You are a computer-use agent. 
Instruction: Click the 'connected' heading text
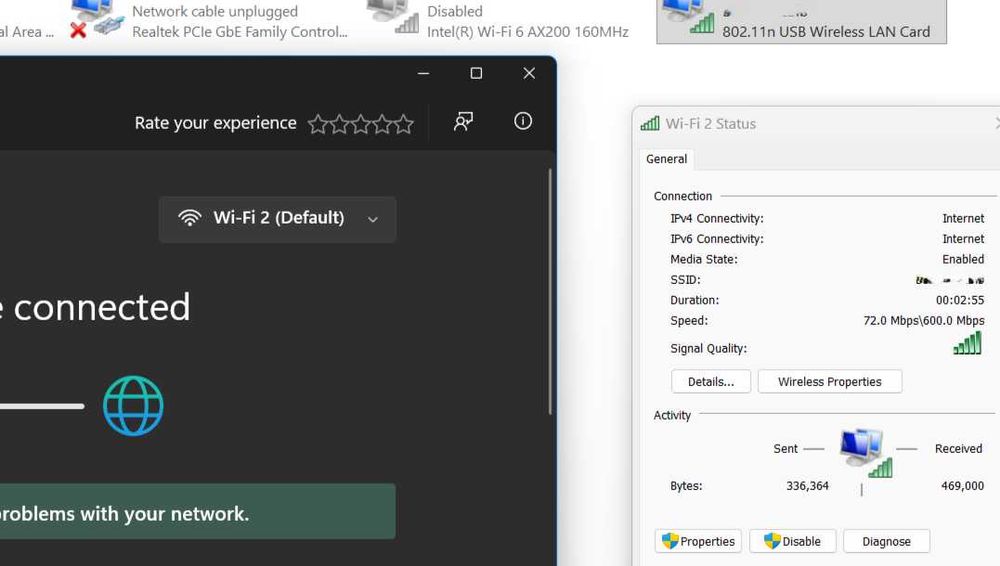click(102, 308)
